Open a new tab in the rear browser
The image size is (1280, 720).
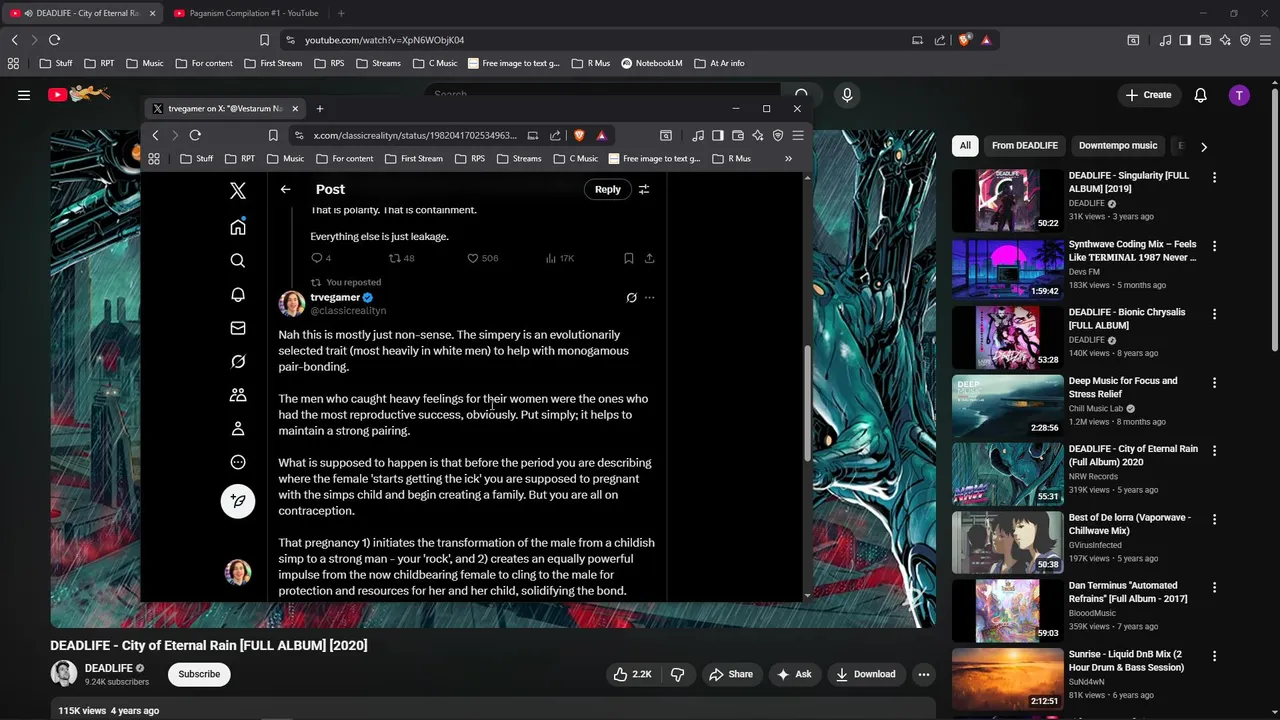point(341,13)
